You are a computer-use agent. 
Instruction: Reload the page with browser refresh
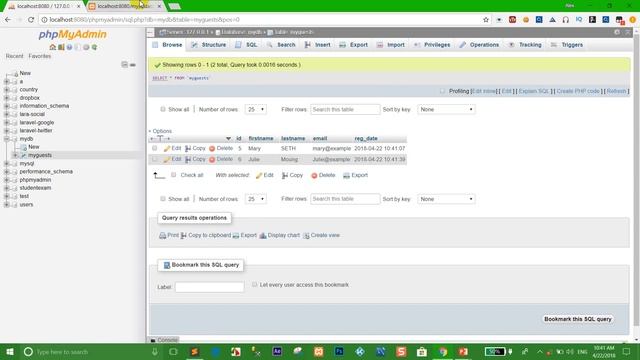point(31,20)
